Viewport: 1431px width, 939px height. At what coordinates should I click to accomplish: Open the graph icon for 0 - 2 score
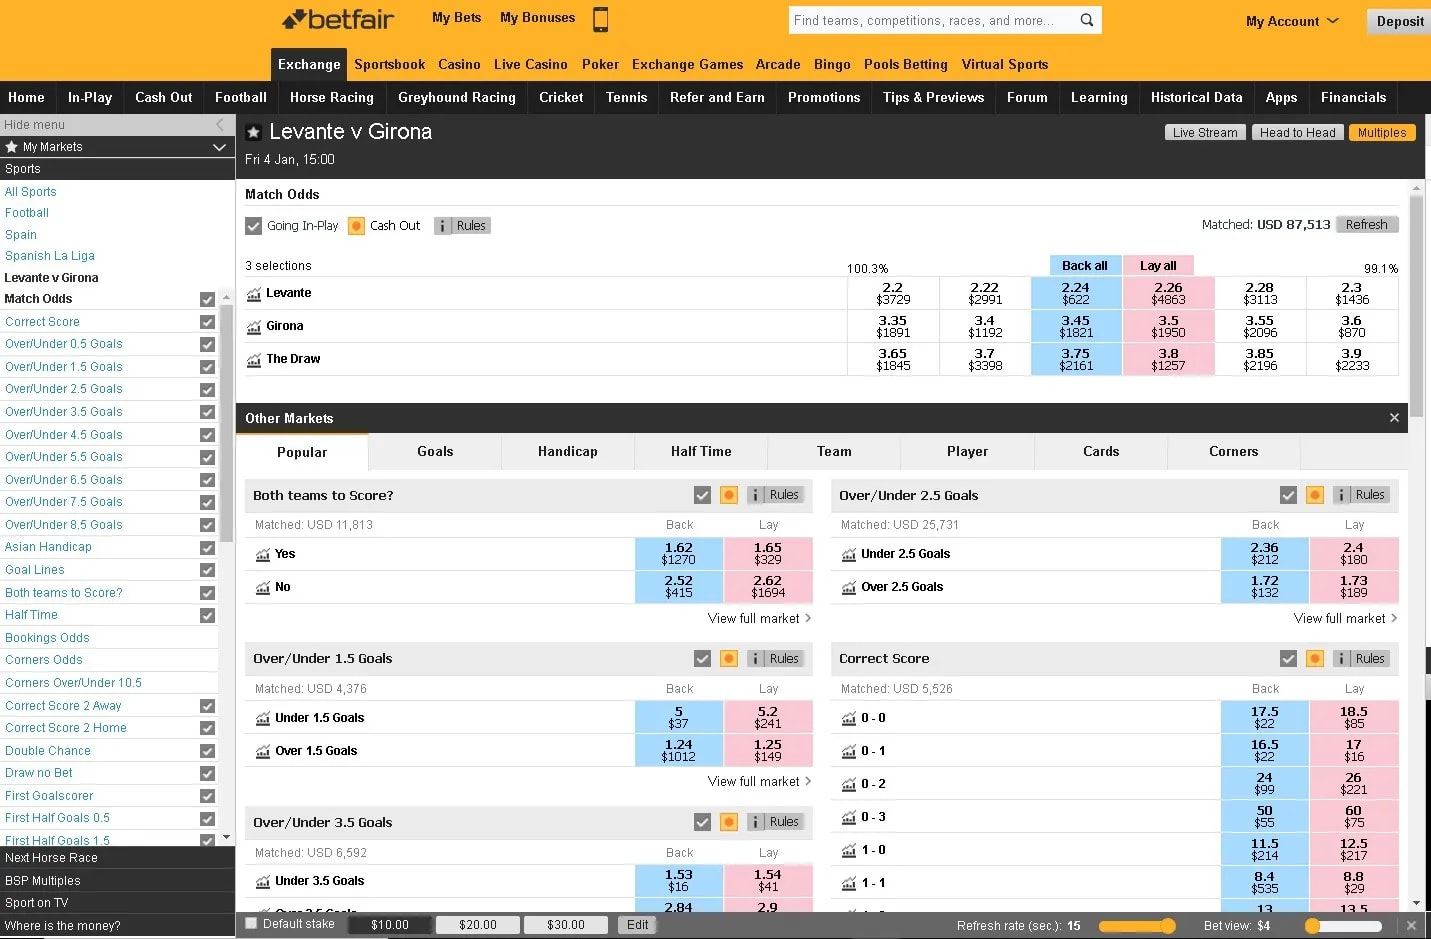[849, 785]
